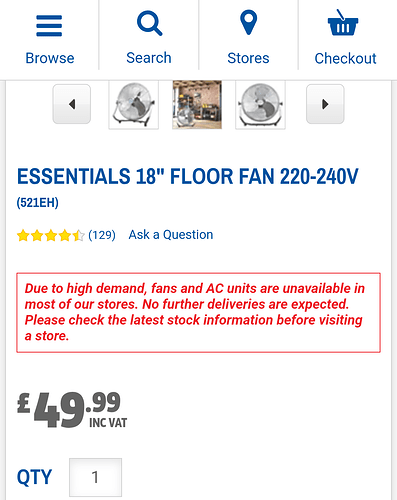Show previous product image with left arrow
Viewport: 397px width, 500px height.
(72, 104)
